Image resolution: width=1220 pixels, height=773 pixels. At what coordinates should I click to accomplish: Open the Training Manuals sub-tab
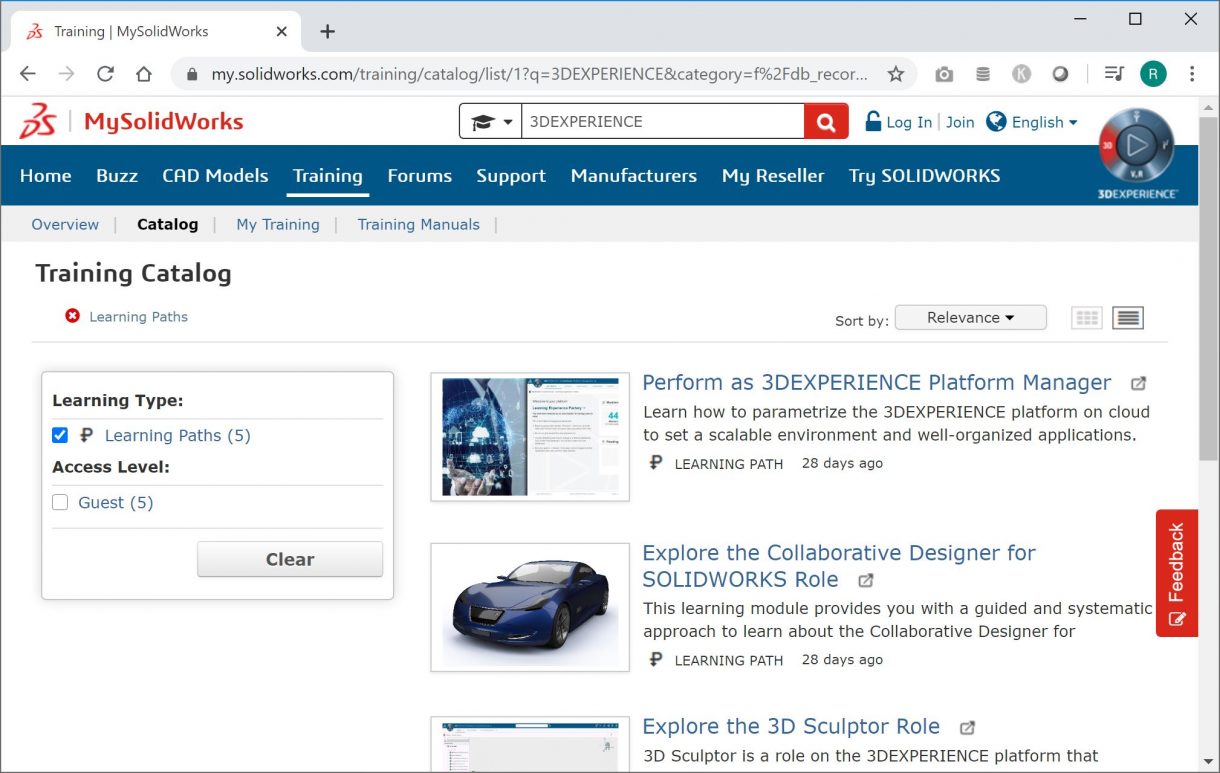[x=419, y=224]
